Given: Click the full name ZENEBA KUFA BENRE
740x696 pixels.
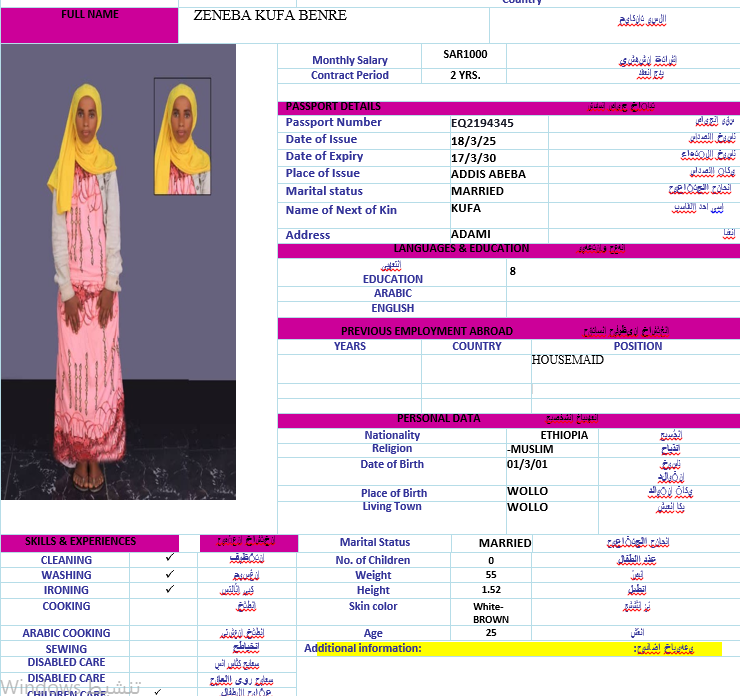Looking at the screenshot, I should [x=270, y=15].
